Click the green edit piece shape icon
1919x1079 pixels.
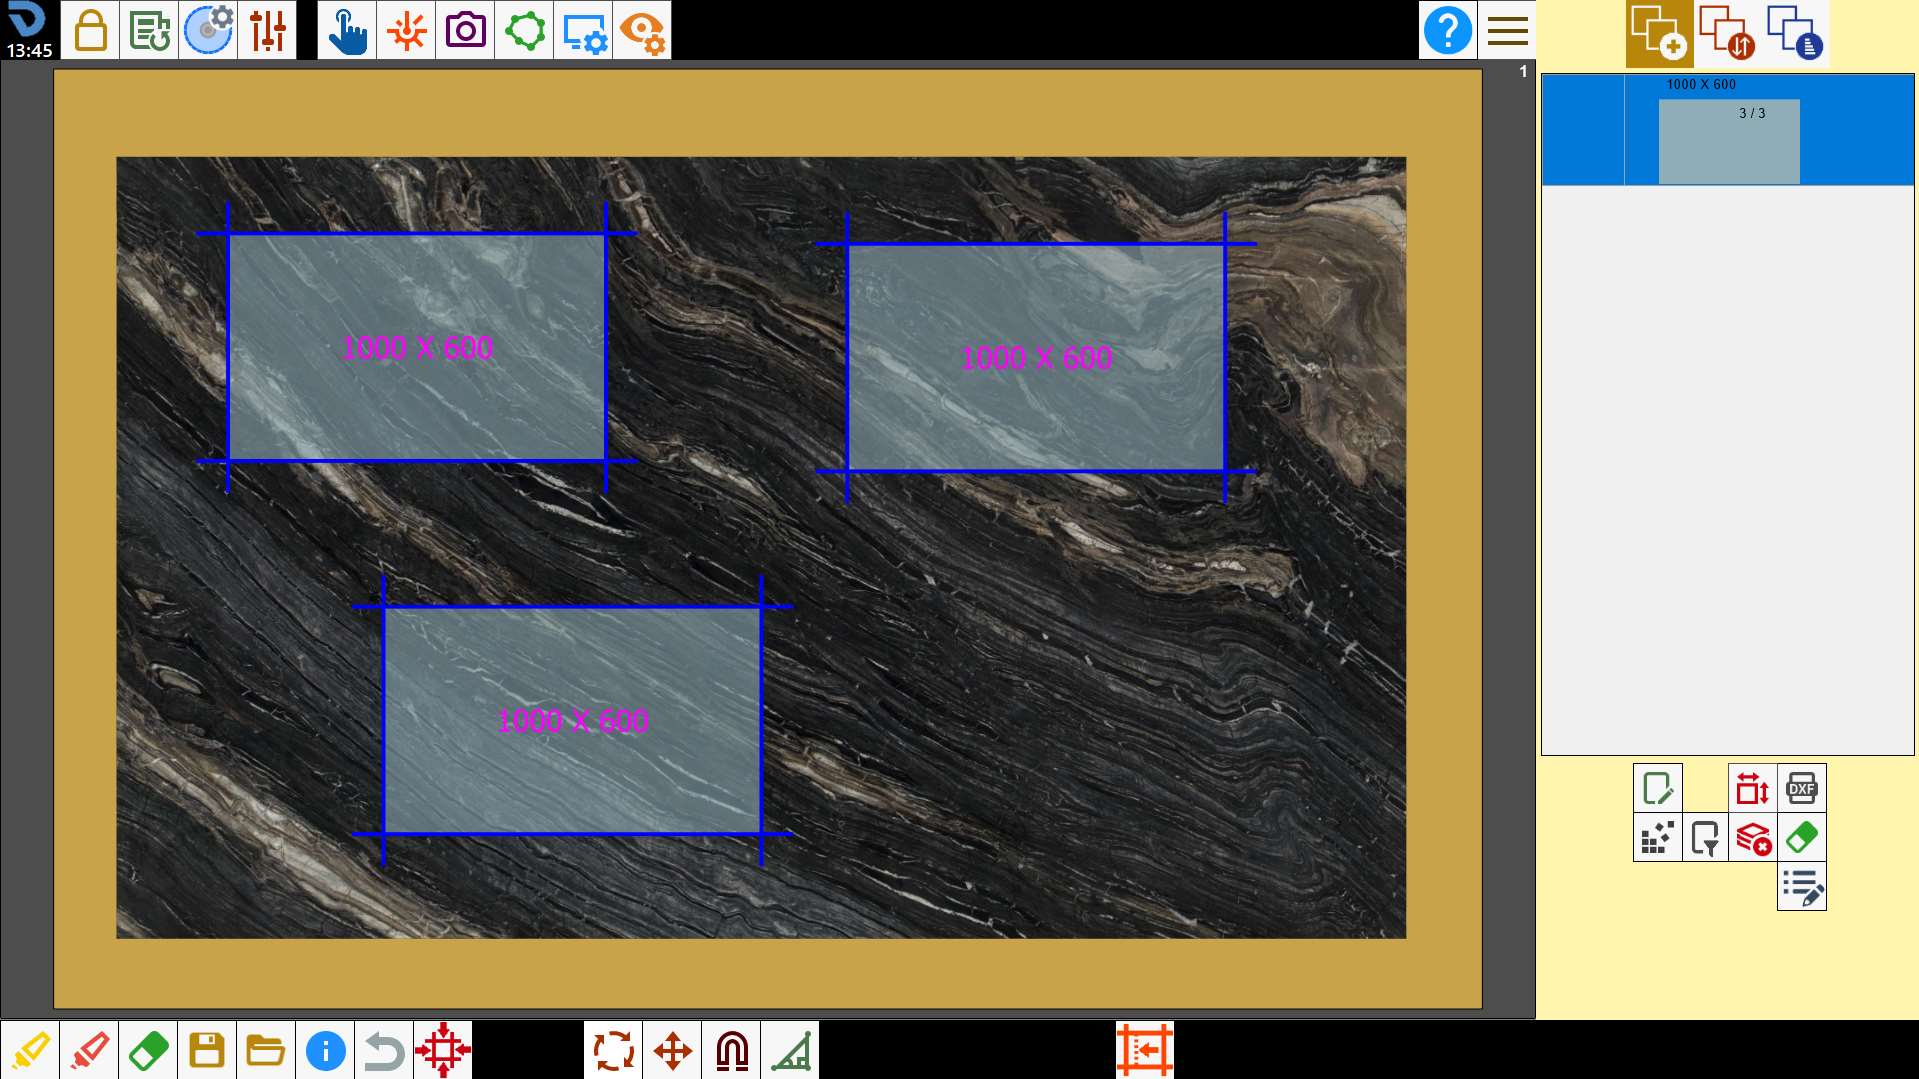tap(1657, 788)
